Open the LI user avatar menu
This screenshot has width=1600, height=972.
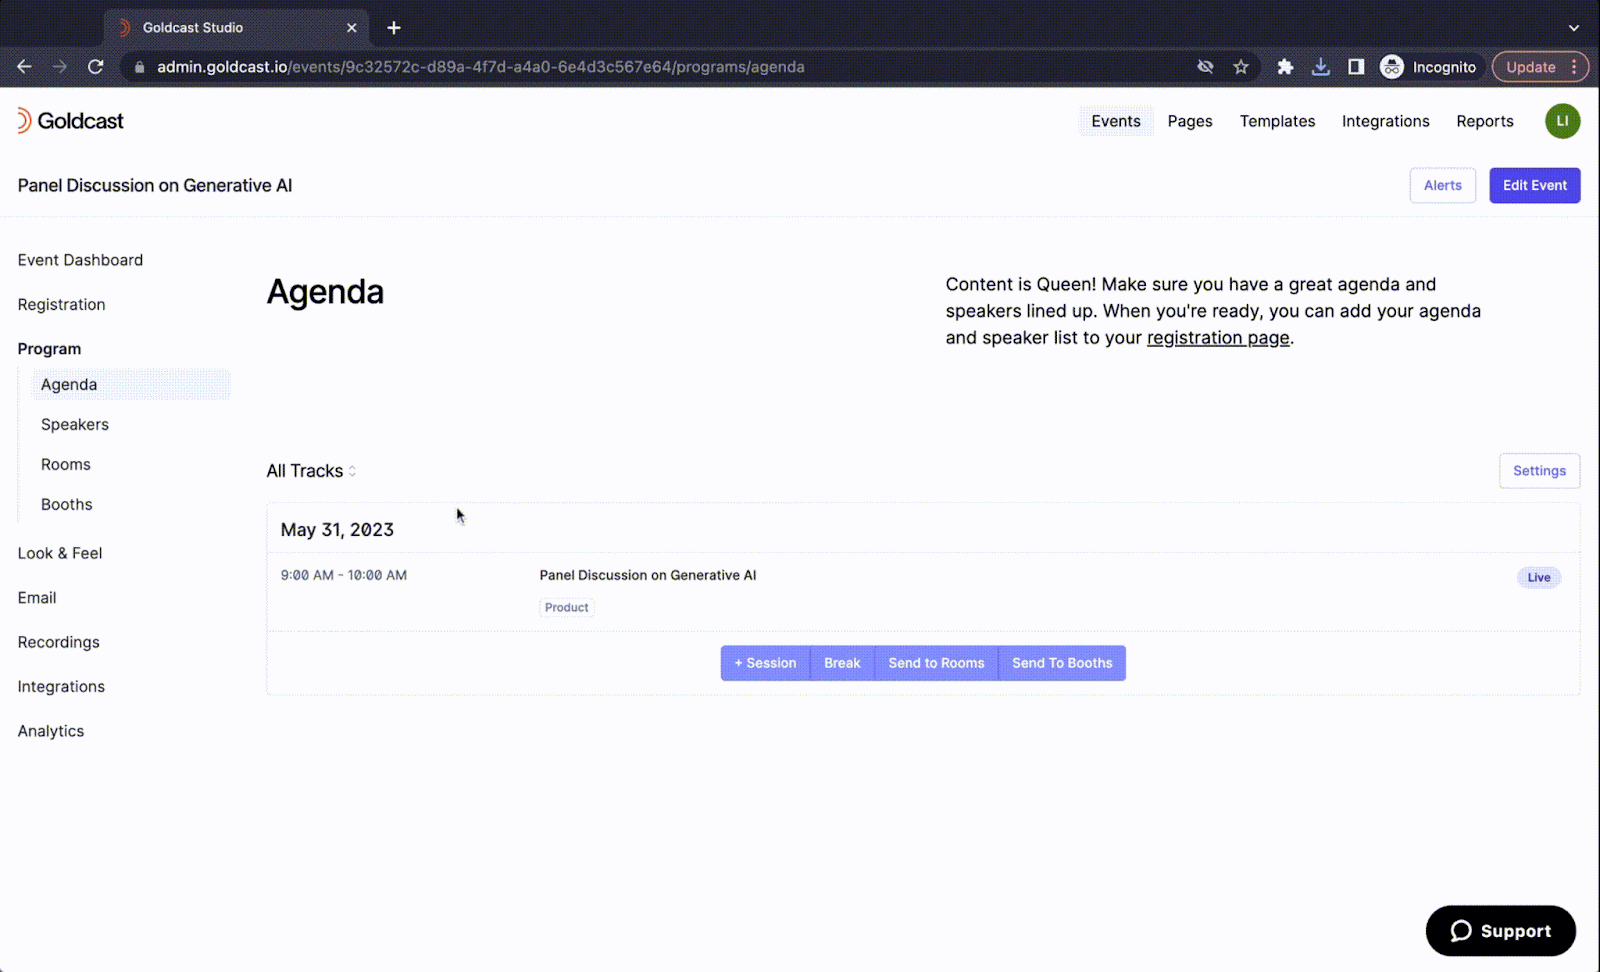(x=1562, y=121)
